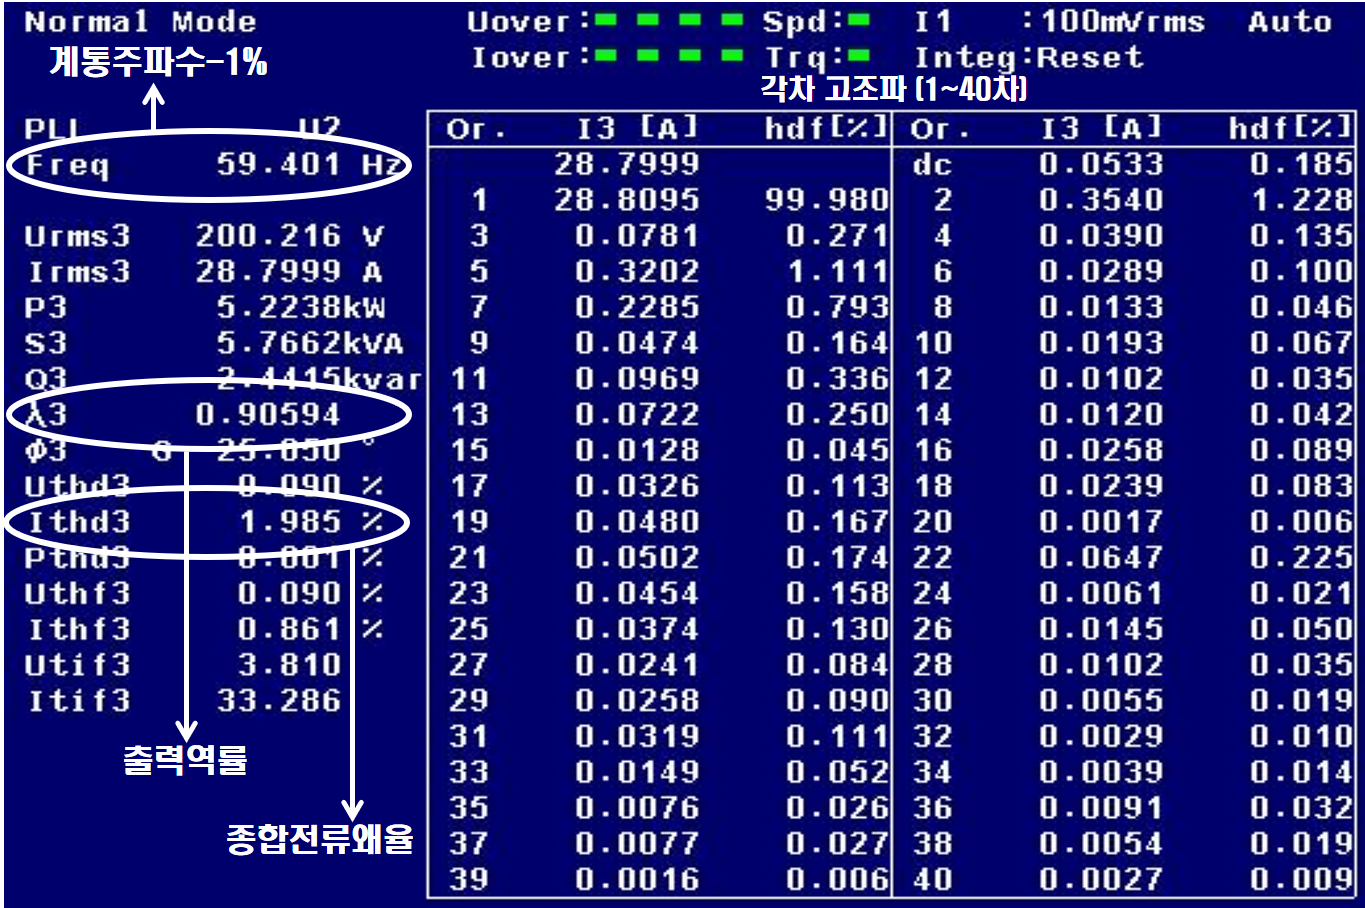The width and height of the screenshot is (1365, 908).
Task: Click the Auto range setting
Action: (x=1289, y=22)
